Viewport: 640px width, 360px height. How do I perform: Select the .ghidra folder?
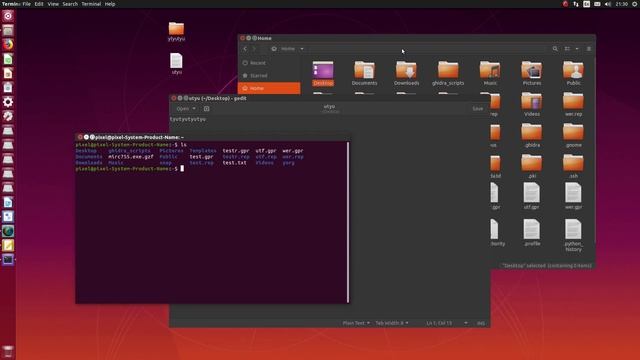532,136
